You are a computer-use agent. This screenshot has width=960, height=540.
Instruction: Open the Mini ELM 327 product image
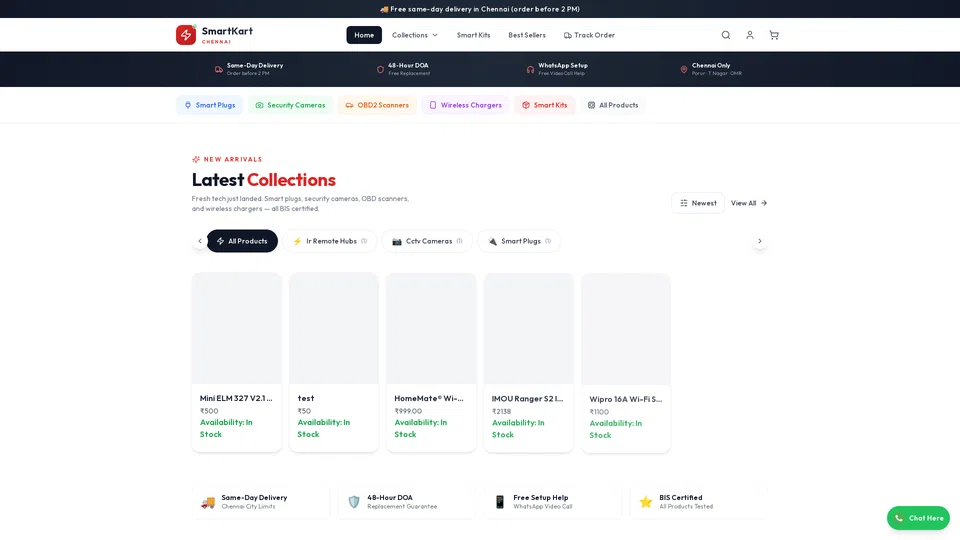236,329
